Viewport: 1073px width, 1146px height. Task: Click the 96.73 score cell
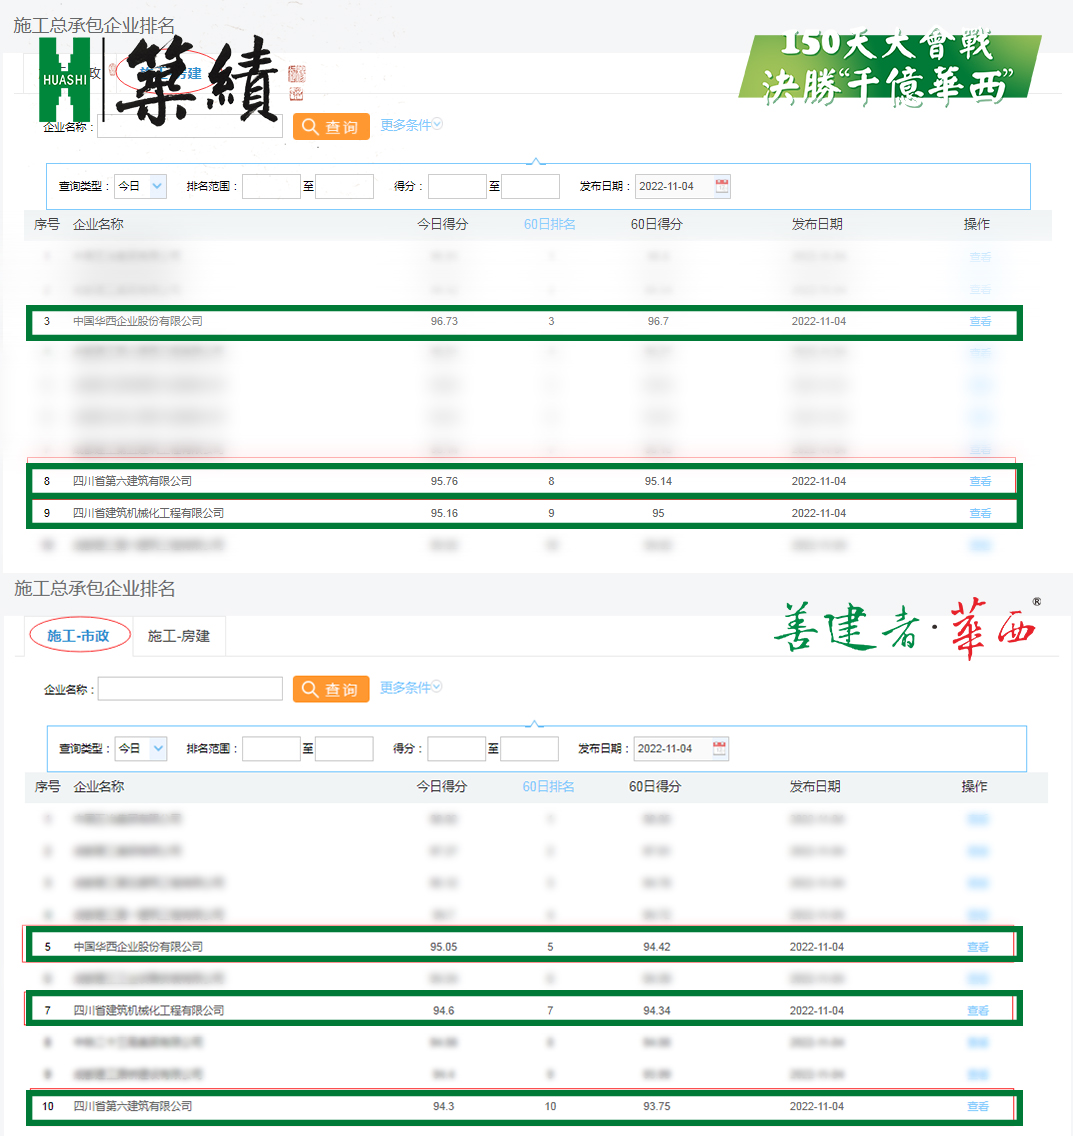444,322
